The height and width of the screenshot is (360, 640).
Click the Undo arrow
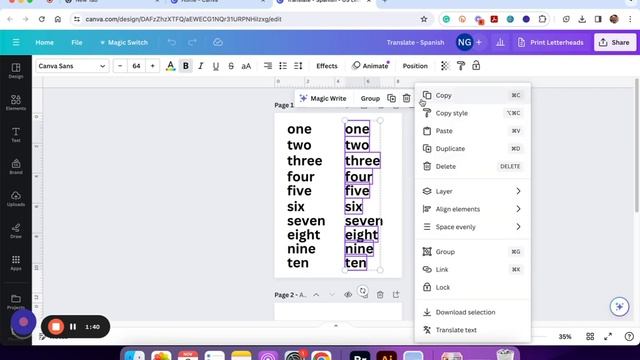coord(172,42)
